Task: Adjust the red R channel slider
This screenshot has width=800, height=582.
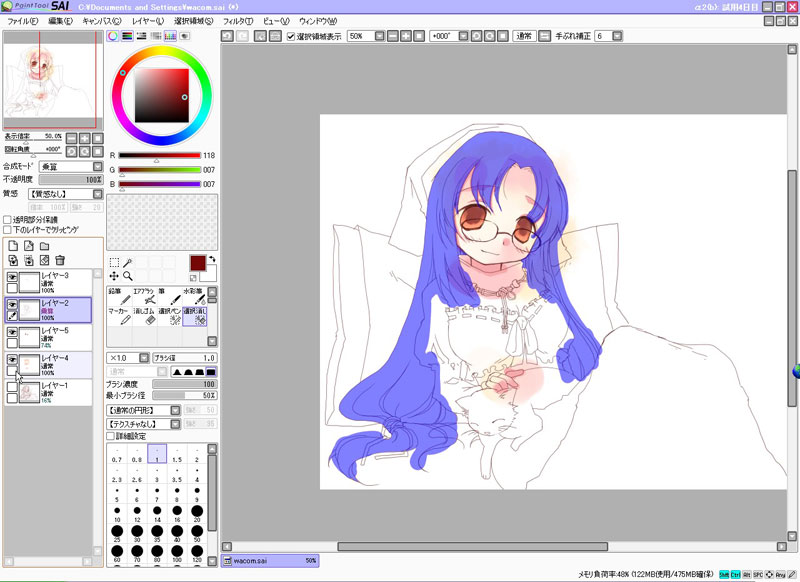Action: (159, 155)
